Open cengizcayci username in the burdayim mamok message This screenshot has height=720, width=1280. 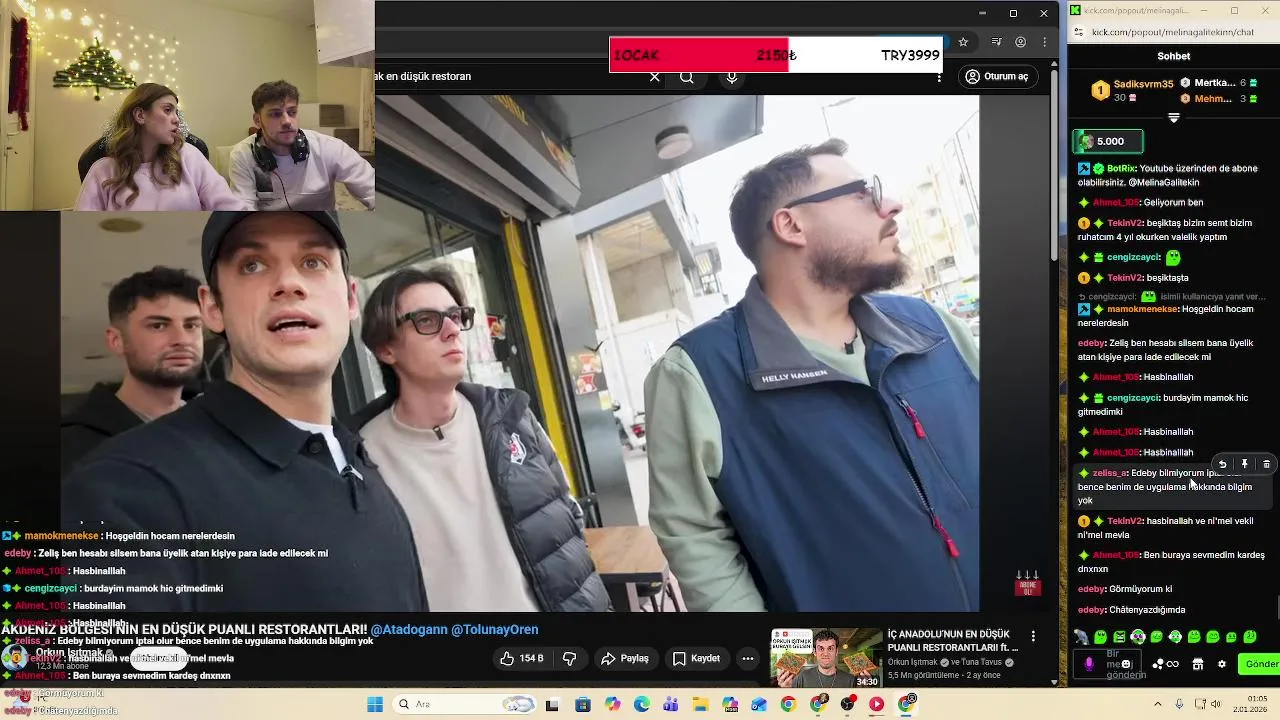tap(1133, 398)
